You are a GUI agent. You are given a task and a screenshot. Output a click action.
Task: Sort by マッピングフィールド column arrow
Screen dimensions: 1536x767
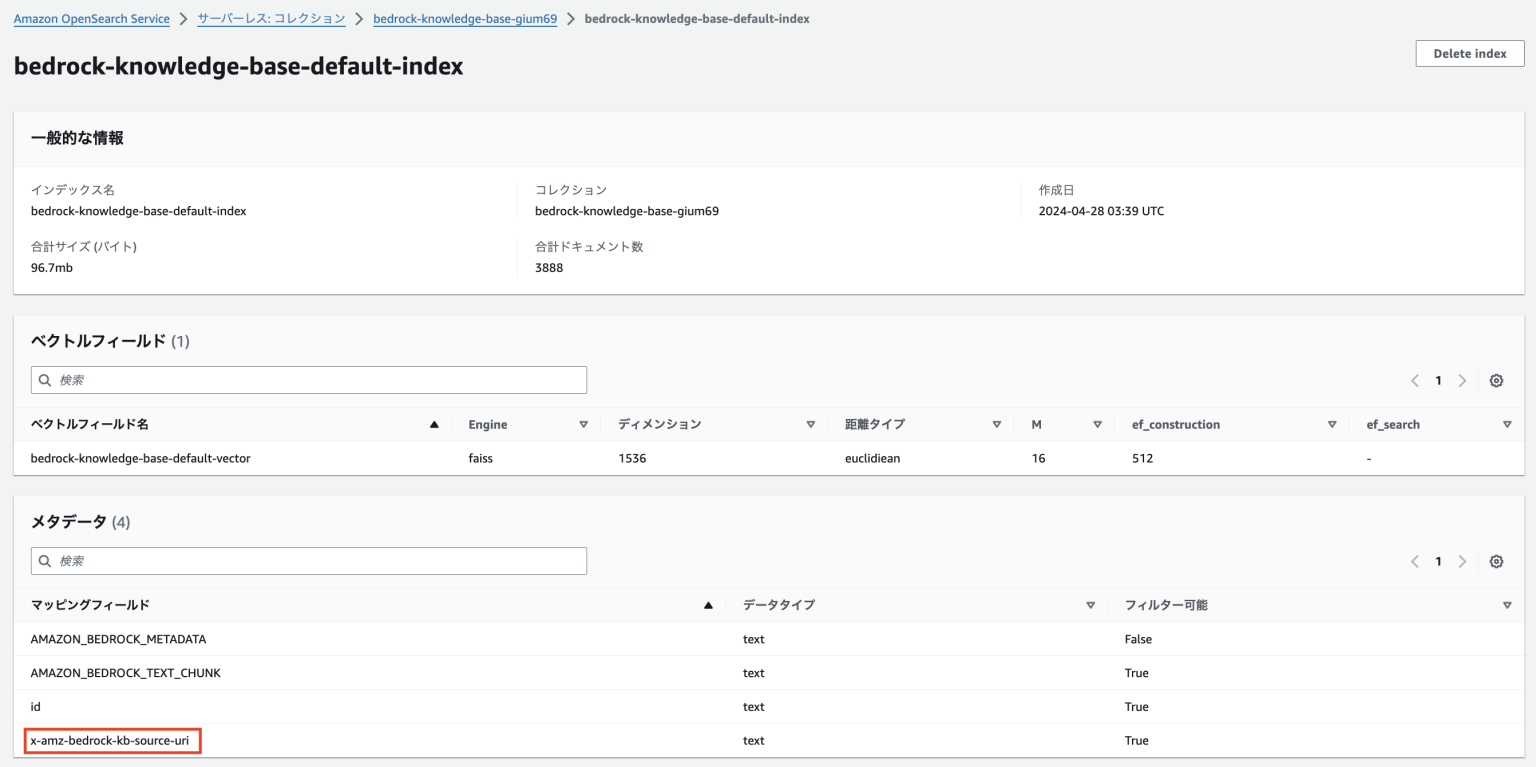708,604
